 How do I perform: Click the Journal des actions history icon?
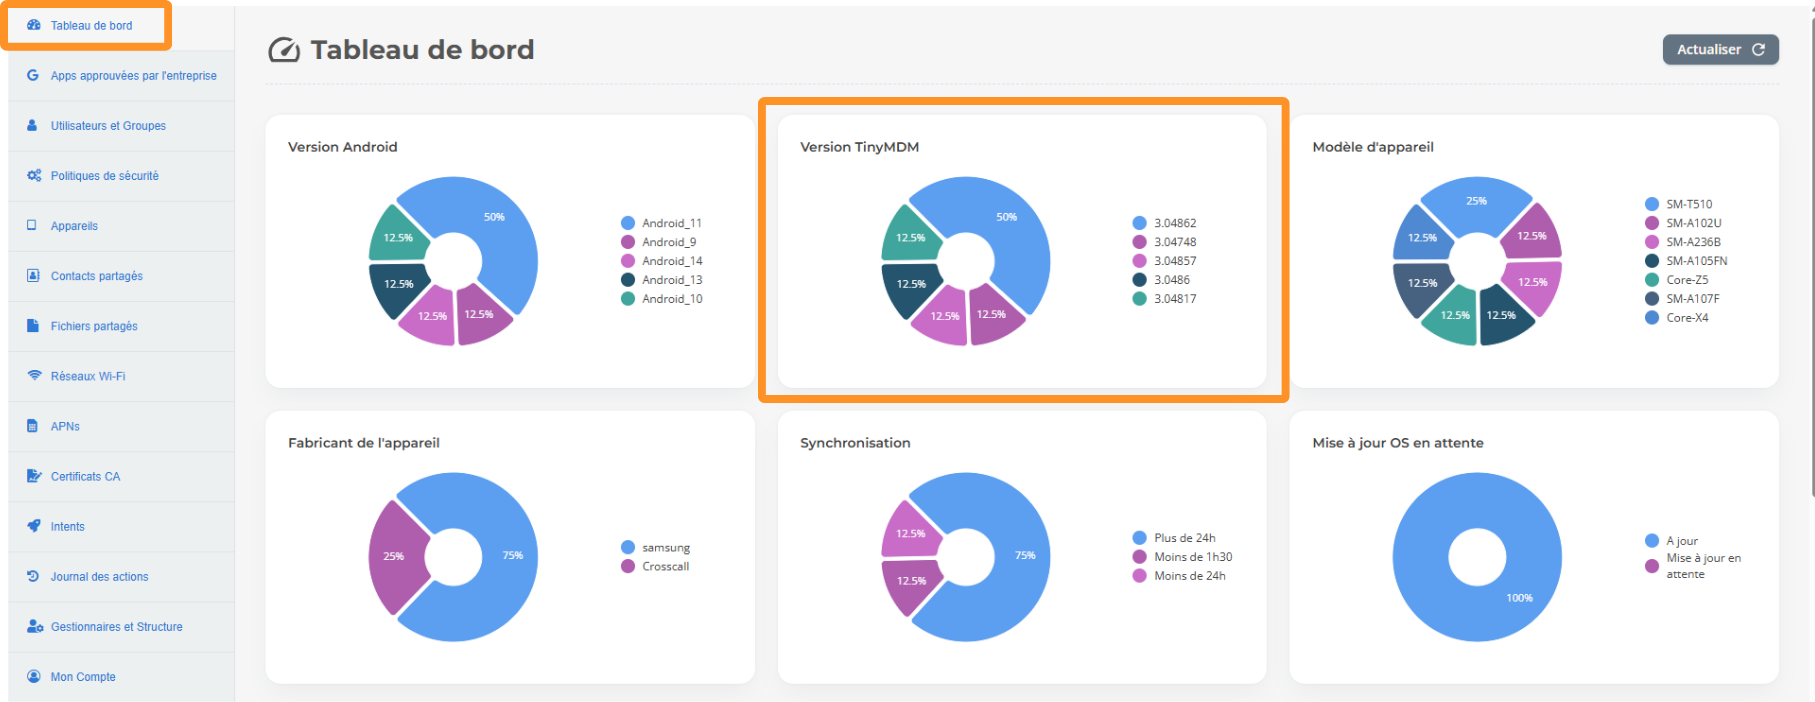pos(33,576)
